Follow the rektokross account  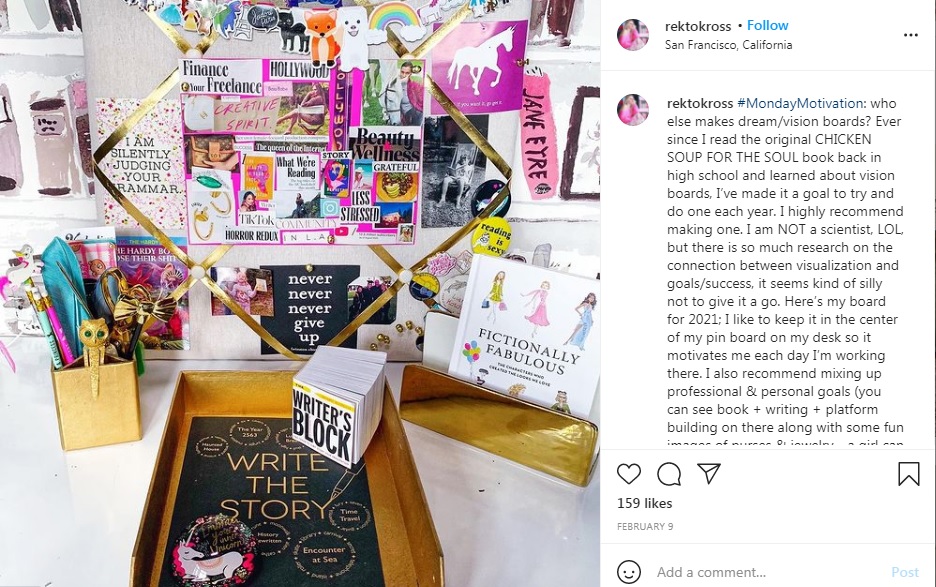(768, 26)
